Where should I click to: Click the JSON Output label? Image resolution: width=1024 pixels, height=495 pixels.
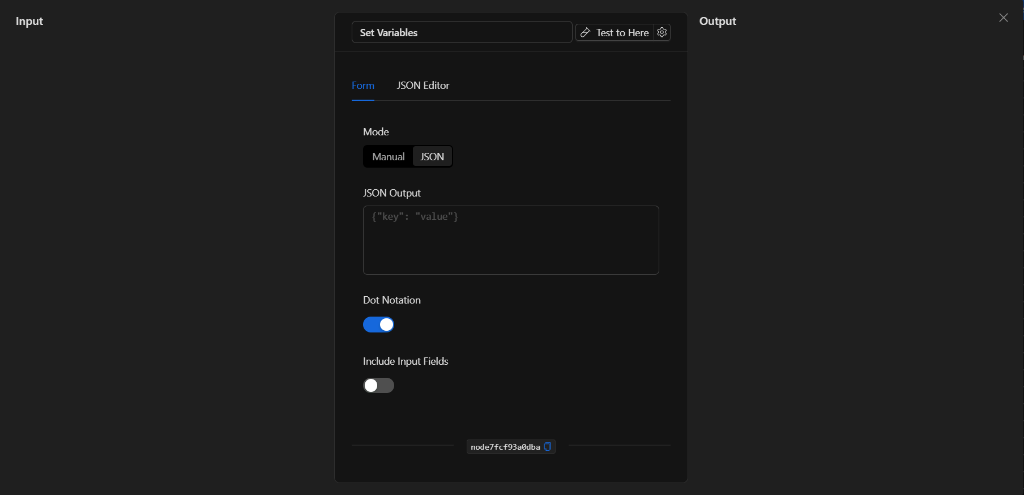click(392, 193)
